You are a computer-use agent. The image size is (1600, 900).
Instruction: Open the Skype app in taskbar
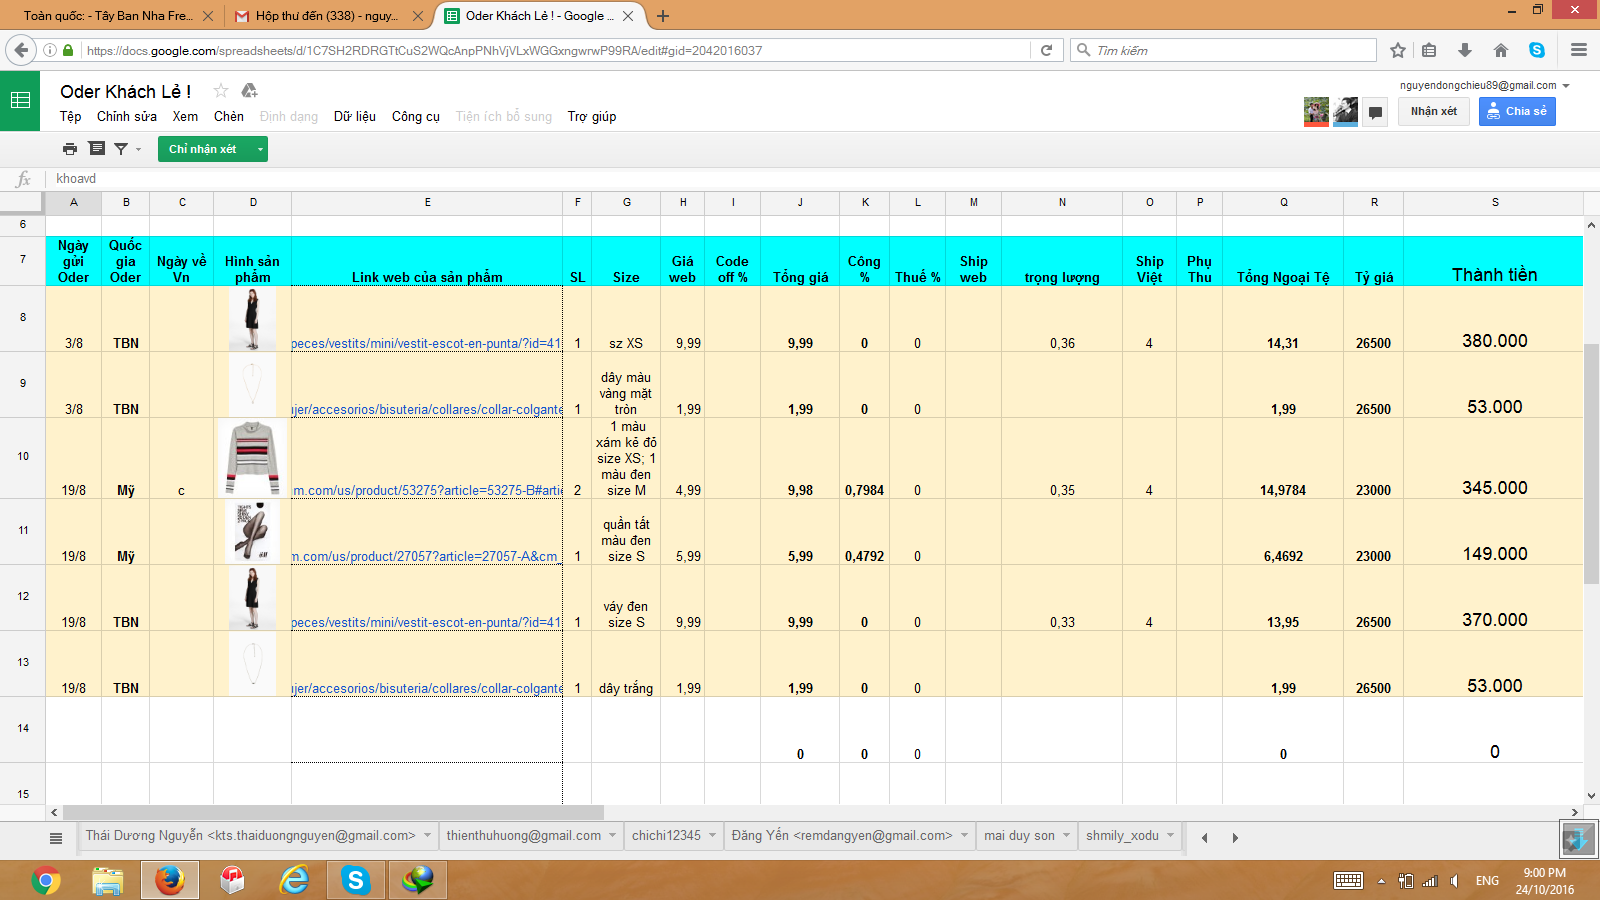(355, 880)
